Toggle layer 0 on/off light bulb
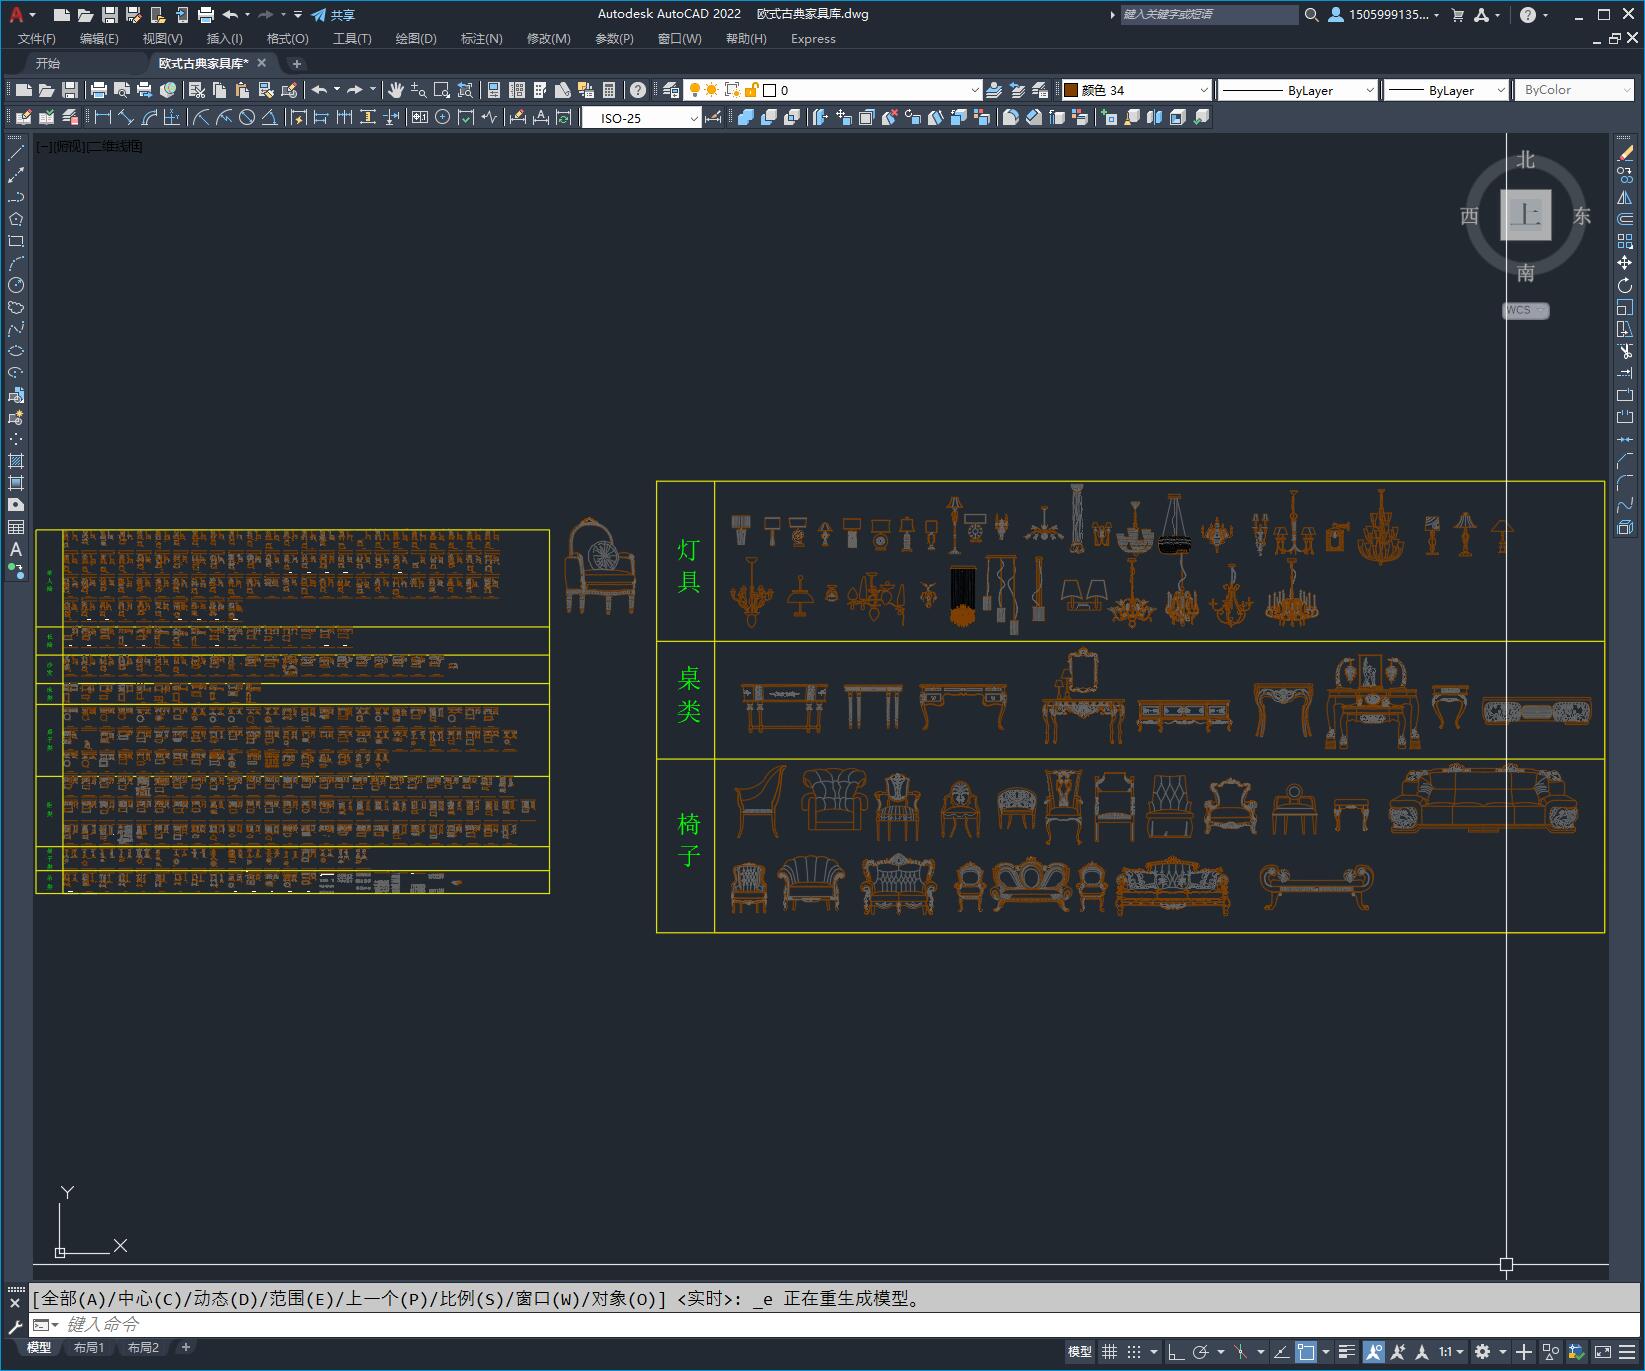Screen dimensions: 1645x1371 point(695,90)
